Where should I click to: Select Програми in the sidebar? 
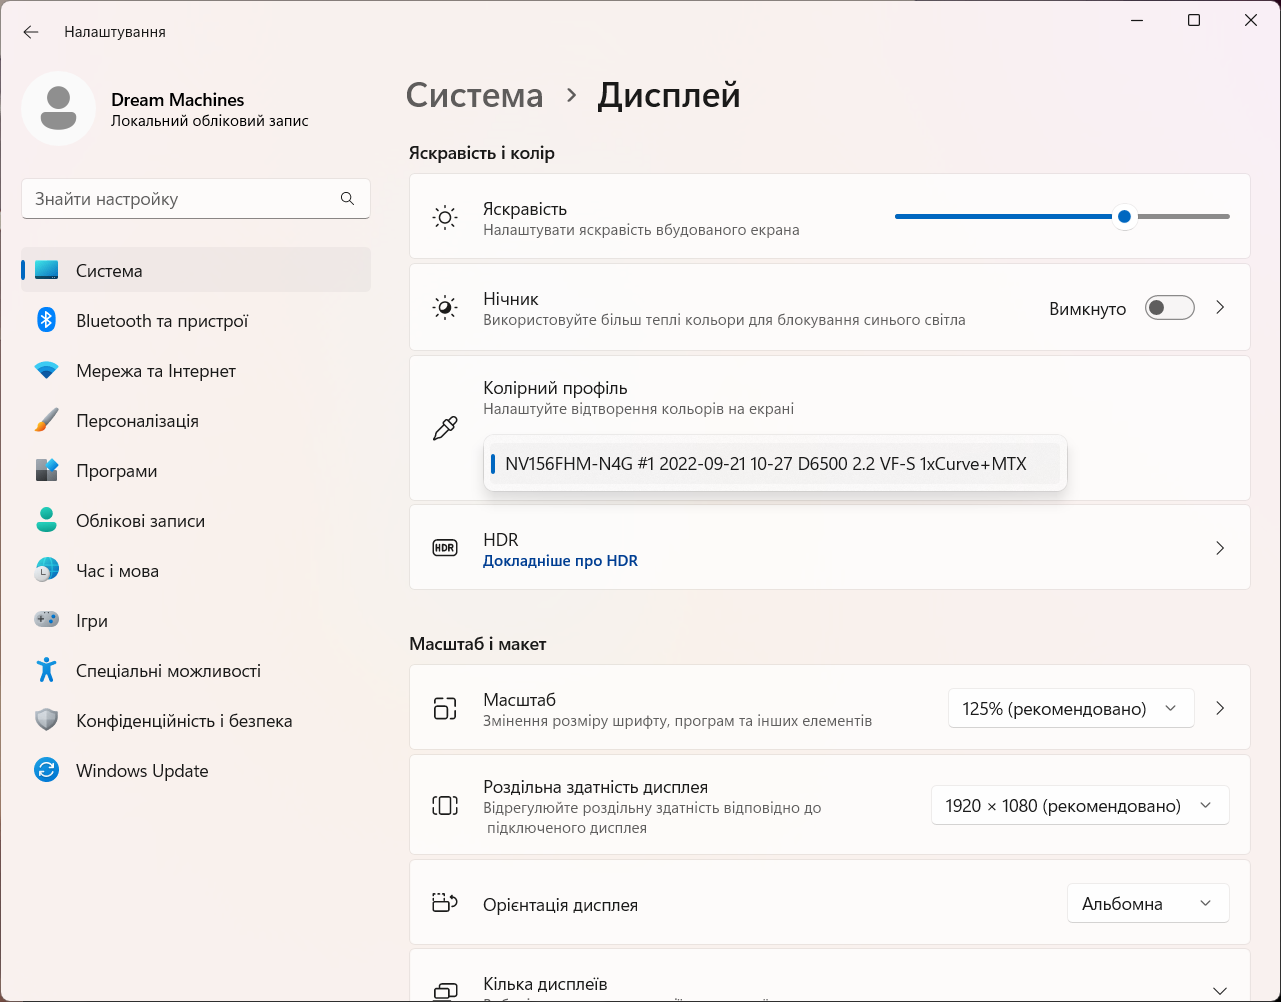pos(116,471)
